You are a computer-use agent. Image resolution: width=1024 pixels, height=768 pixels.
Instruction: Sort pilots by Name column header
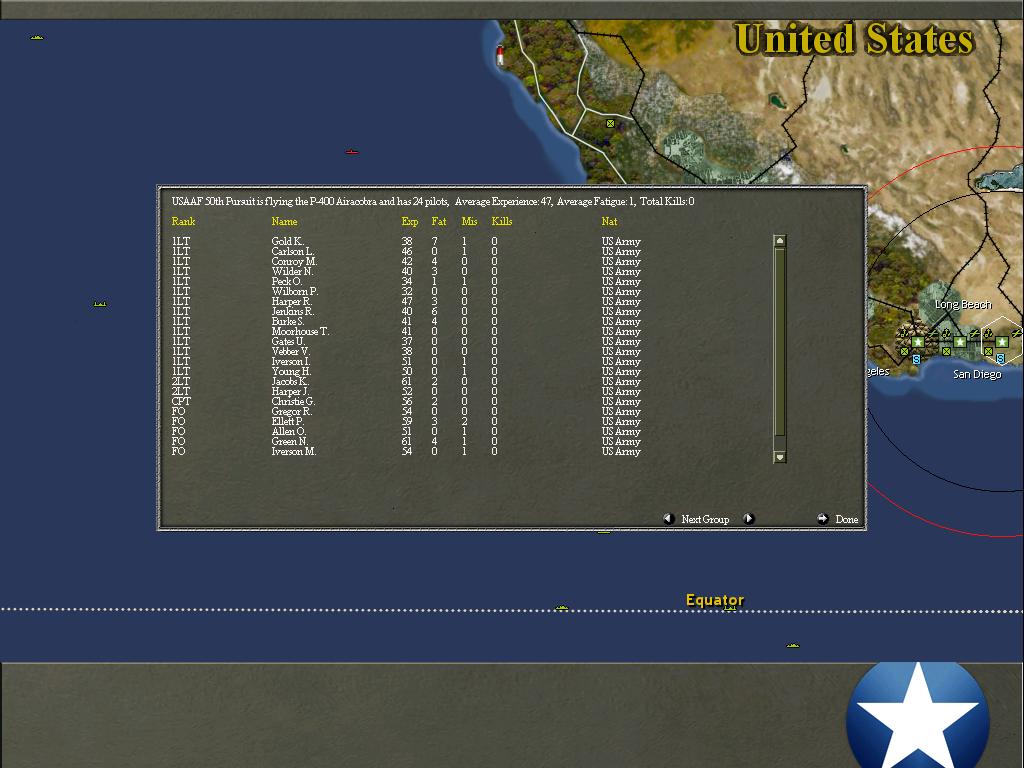284,221
